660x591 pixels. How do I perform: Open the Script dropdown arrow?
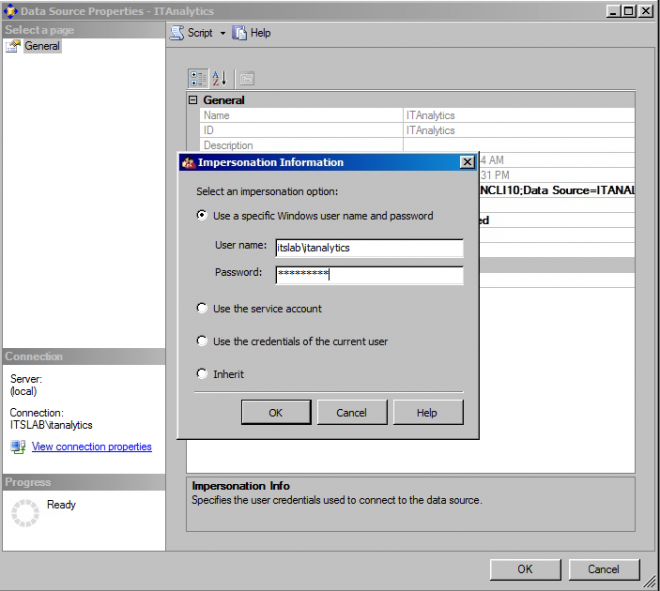click(223, 33)
